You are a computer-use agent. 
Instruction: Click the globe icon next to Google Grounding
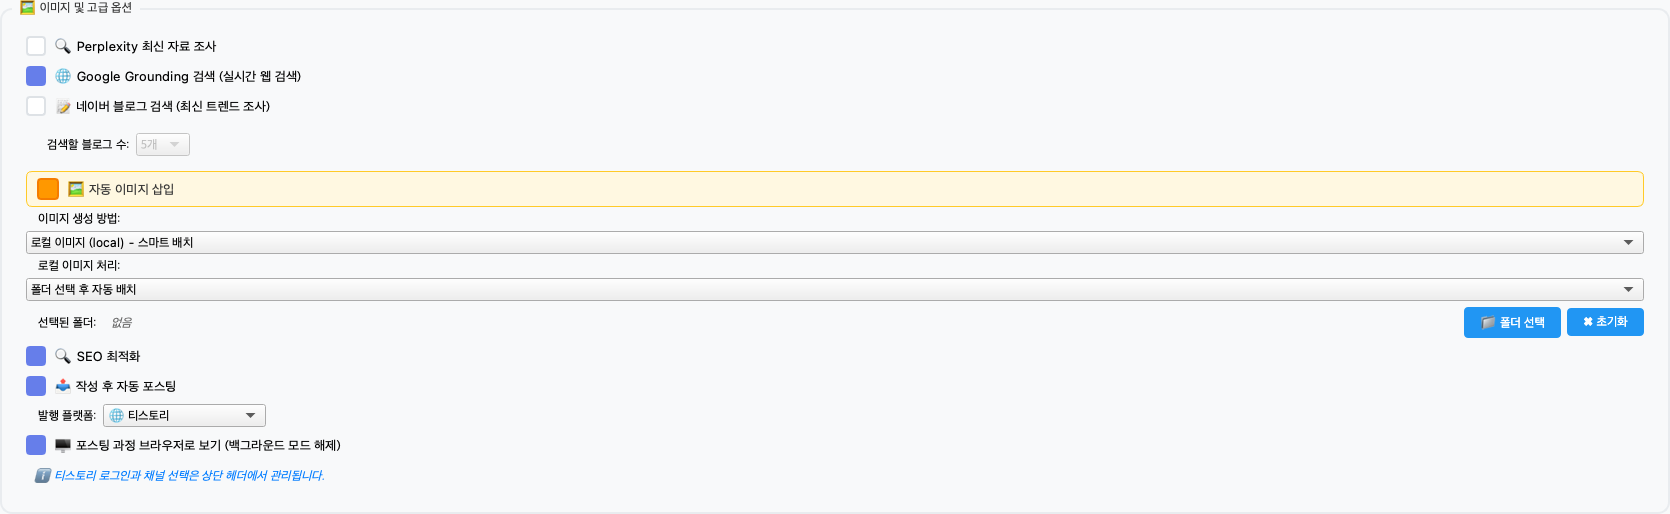63,76
